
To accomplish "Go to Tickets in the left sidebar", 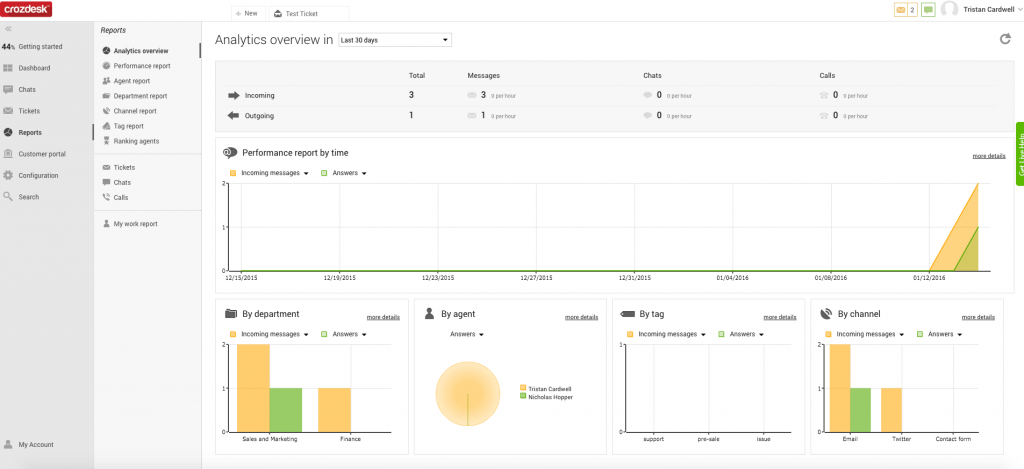I will tap(29, 111).
